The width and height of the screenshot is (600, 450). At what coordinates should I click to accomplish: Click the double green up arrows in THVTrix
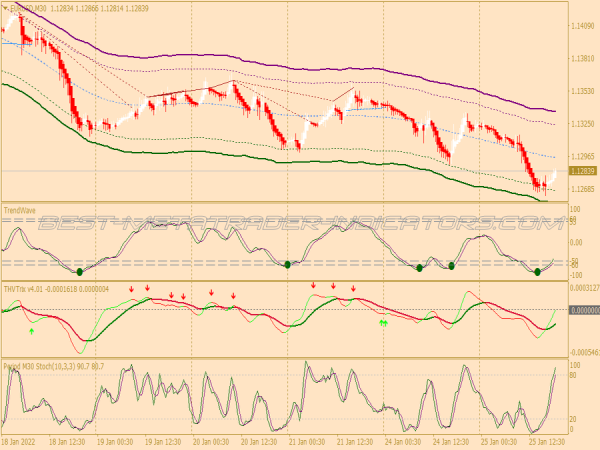383,323
